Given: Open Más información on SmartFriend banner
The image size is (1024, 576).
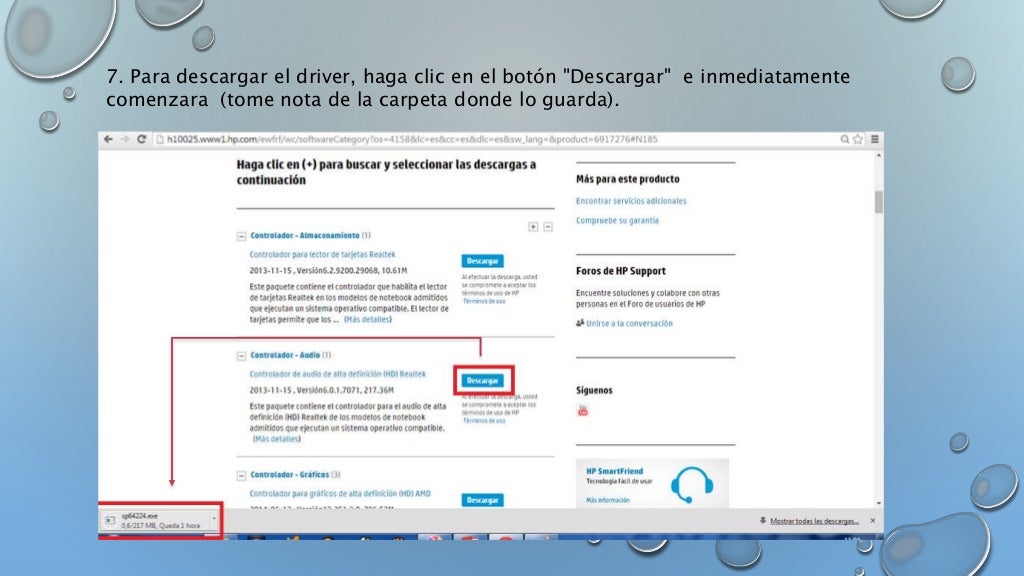Looking at the screenshot, I should [607, 500].
